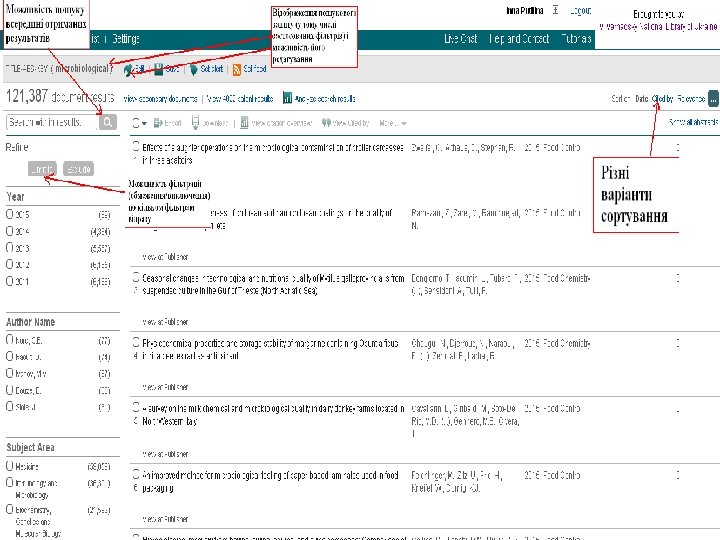Sort results by Date
Image resolution: width=720 pixels, height=540 pixels.
pos(641,99)
